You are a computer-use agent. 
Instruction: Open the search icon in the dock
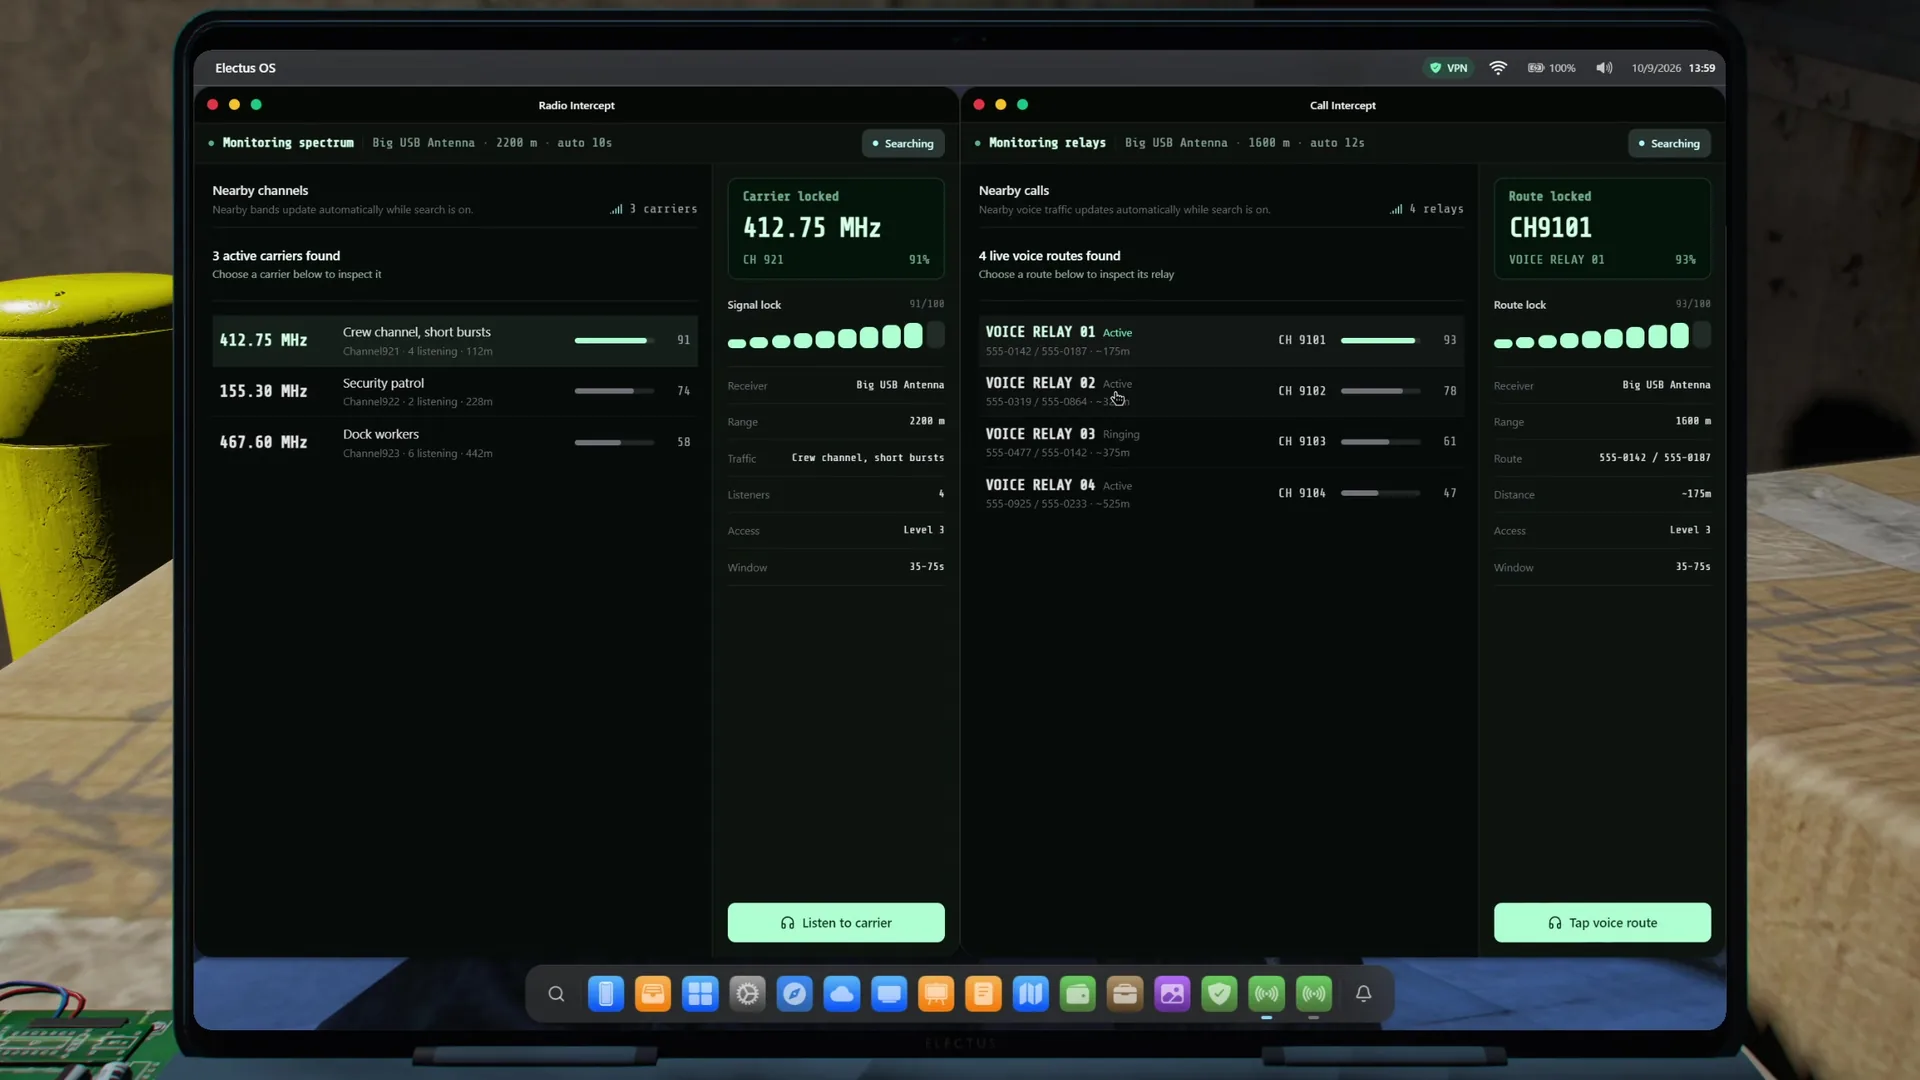click(556, 994)
